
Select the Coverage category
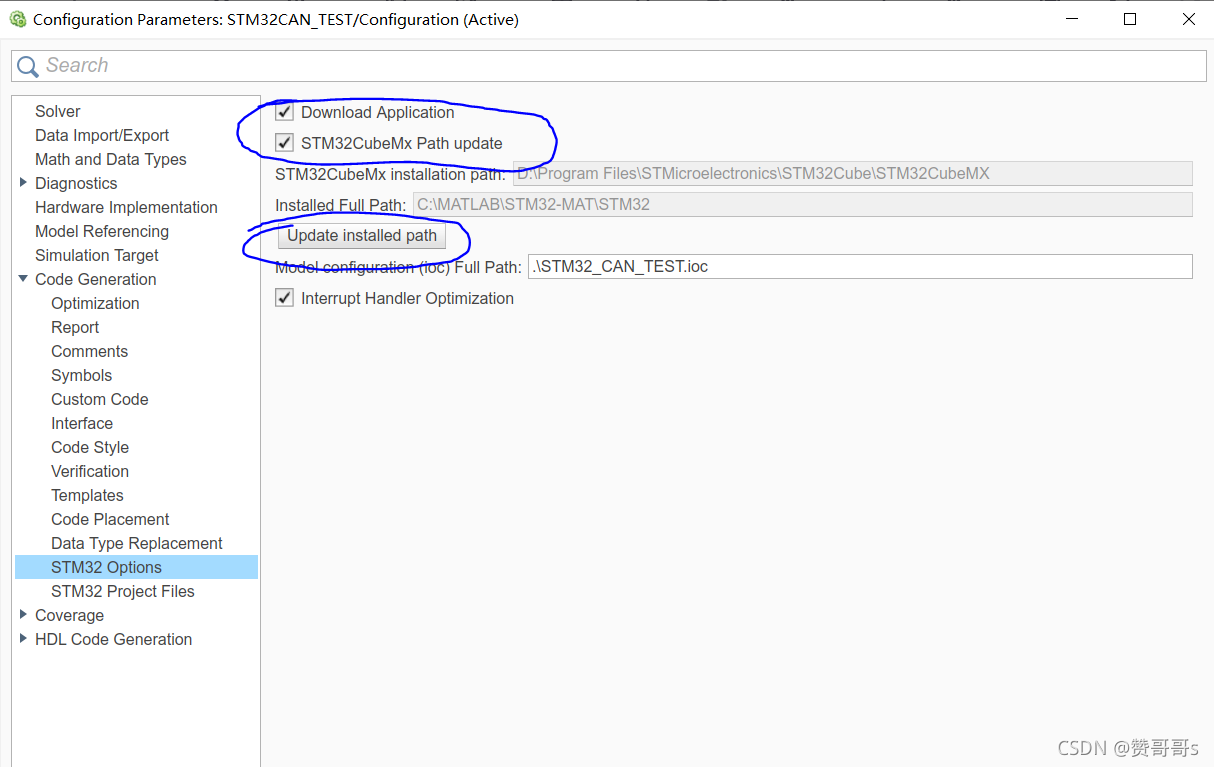[x=69, y=615]
